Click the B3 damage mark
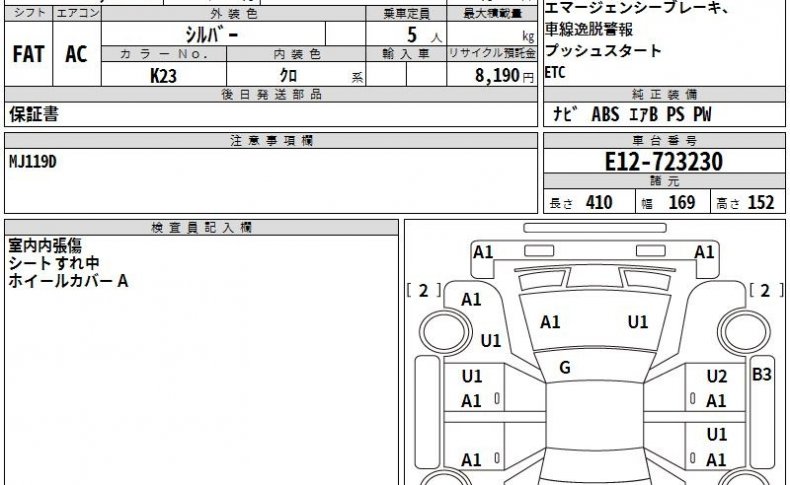Screen dimensions: 790x485 point(761,374)
